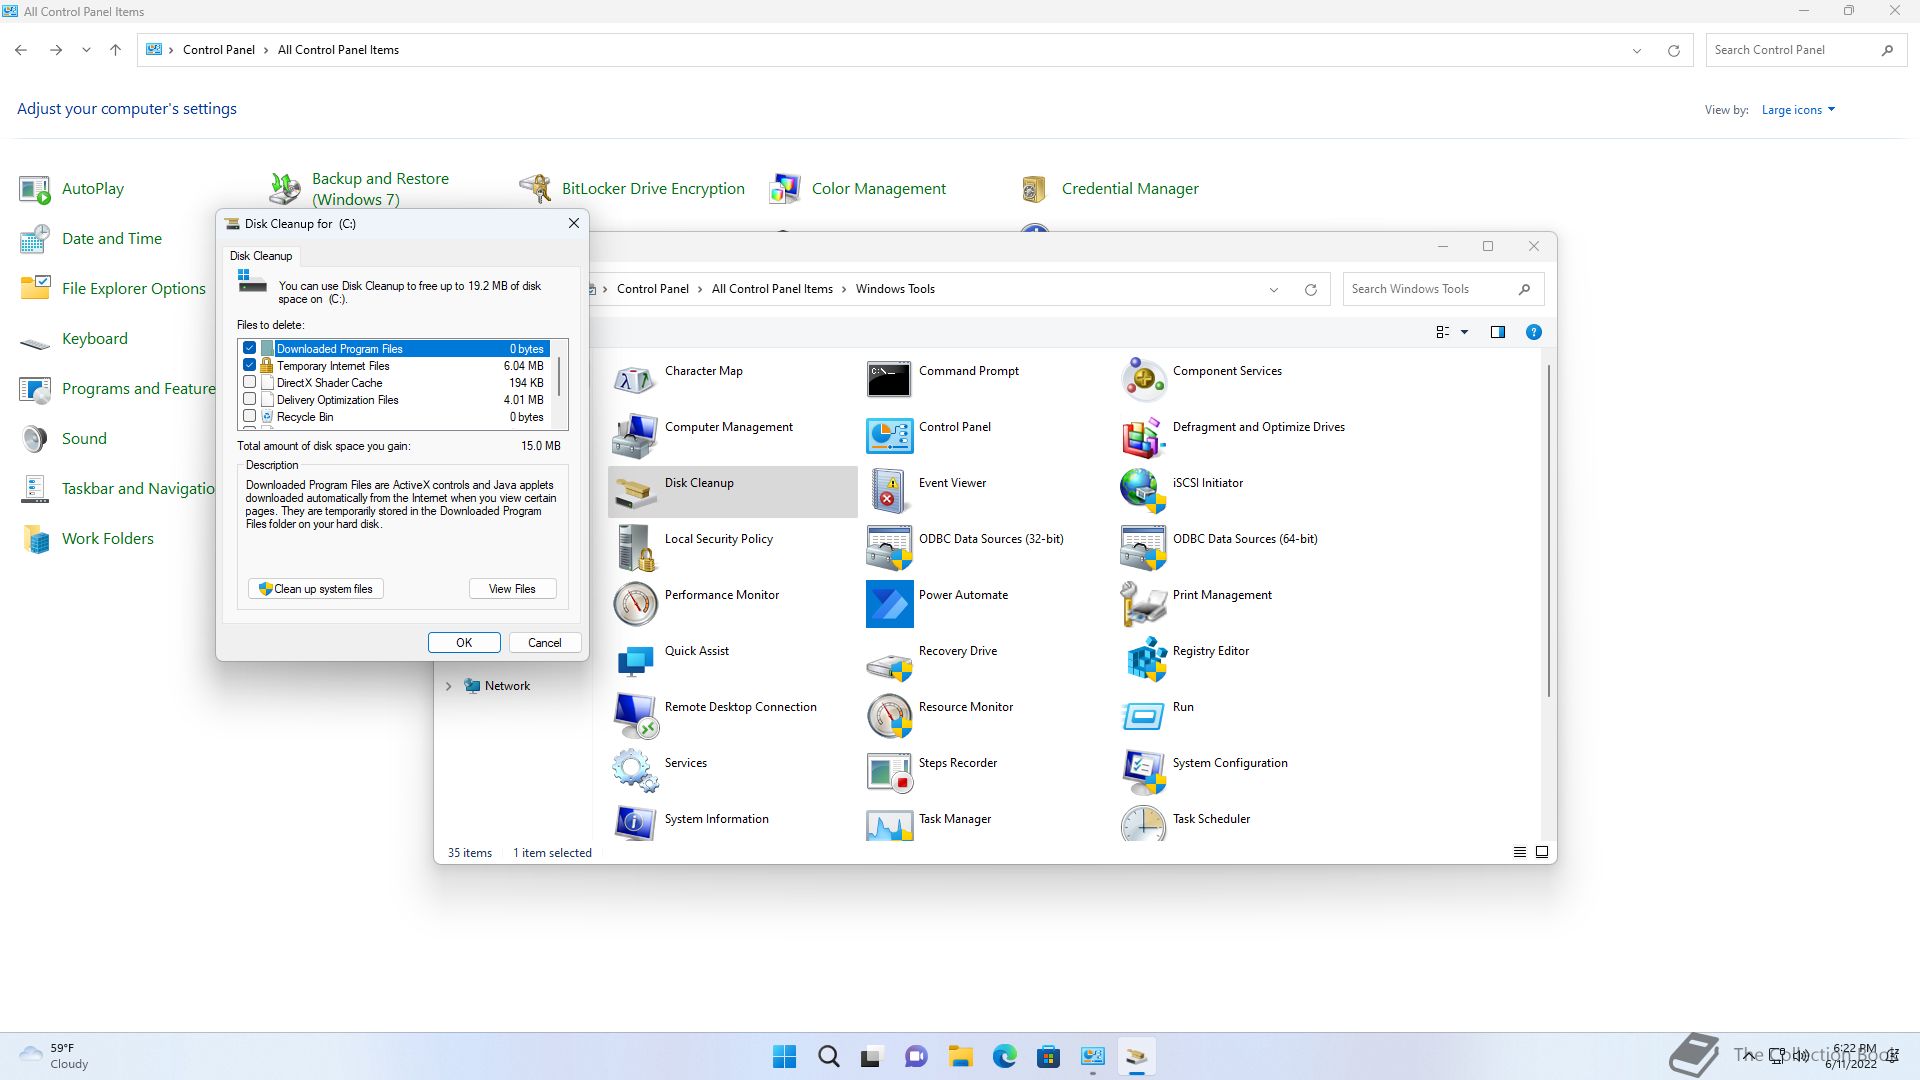The image size is (1920, 1080).
Task: Open the Registry Editor icon
Action: click(1144, 660)
